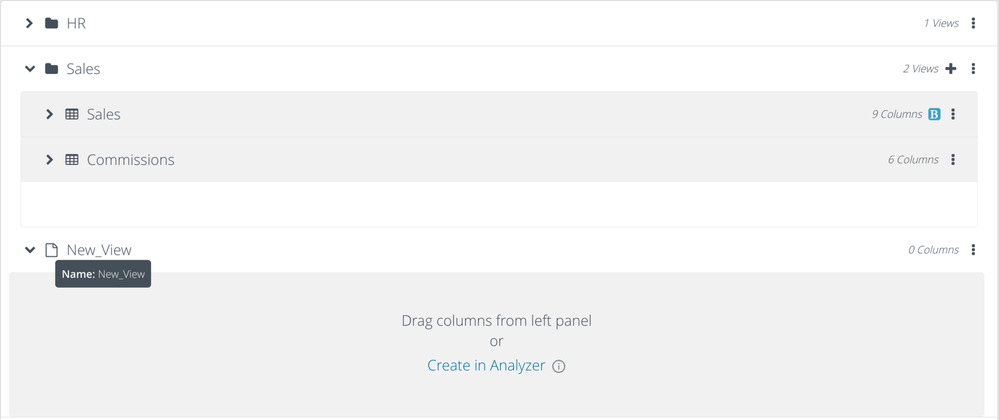Viewport: 999px width, 420px height.
Task: Click the HR folder icon
Action: click(x=52, y=23)
